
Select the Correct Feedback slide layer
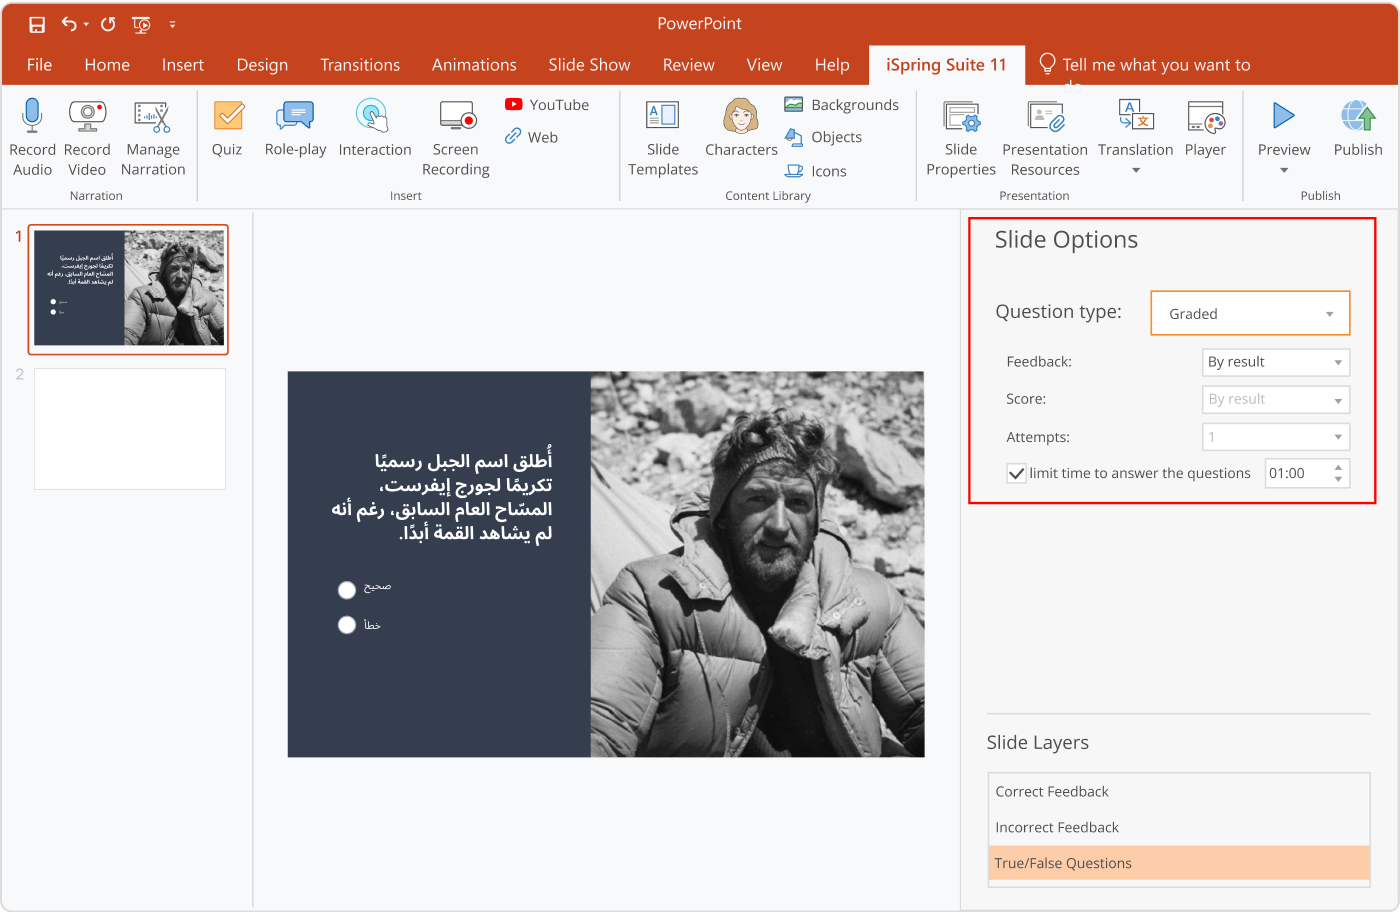(x=1179, y=791)
